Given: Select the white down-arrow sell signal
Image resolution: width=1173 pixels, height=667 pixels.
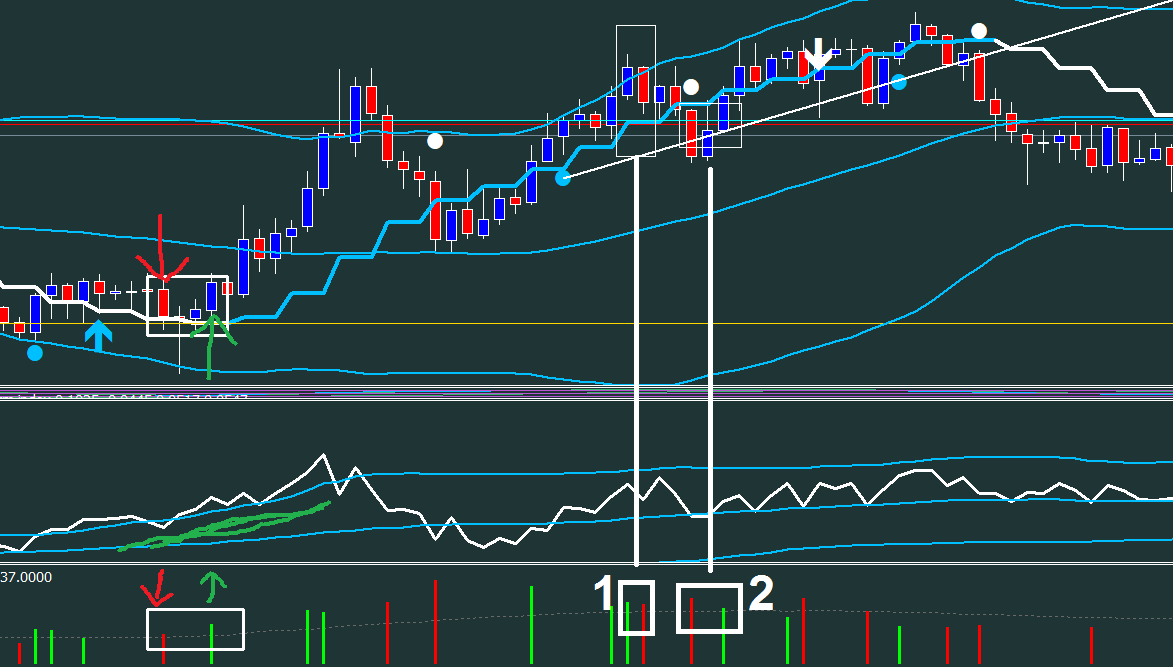Looking at the screenshot, I should [818, 54].
